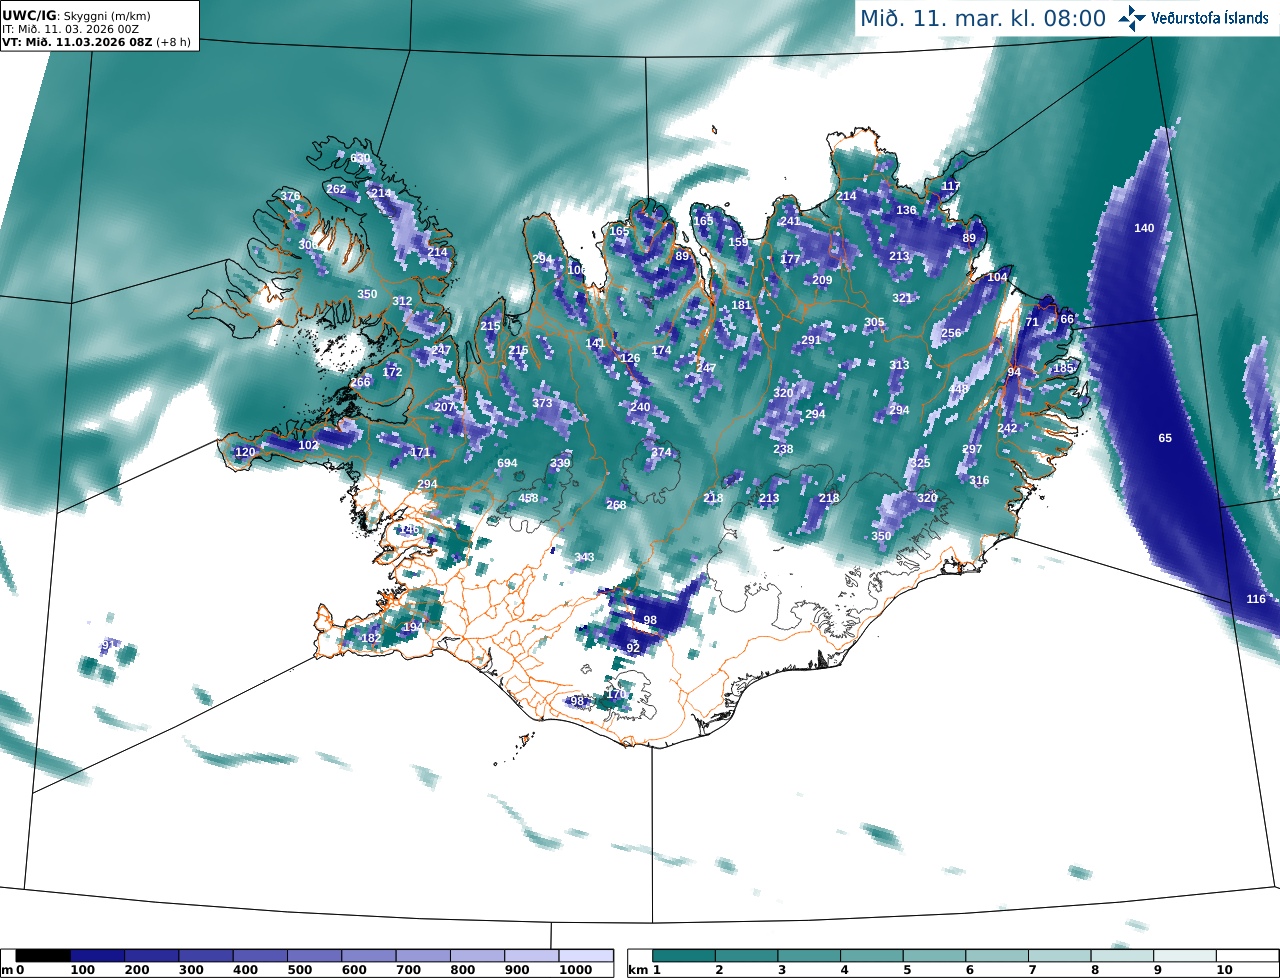The width and height of the screenshot is (1280, 978).
Task: Click the 374 visibility value
Action: pos(661,452)
